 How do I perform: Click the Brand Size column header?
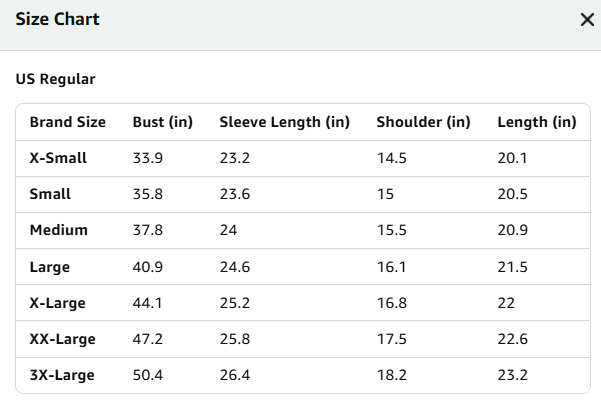68,122
